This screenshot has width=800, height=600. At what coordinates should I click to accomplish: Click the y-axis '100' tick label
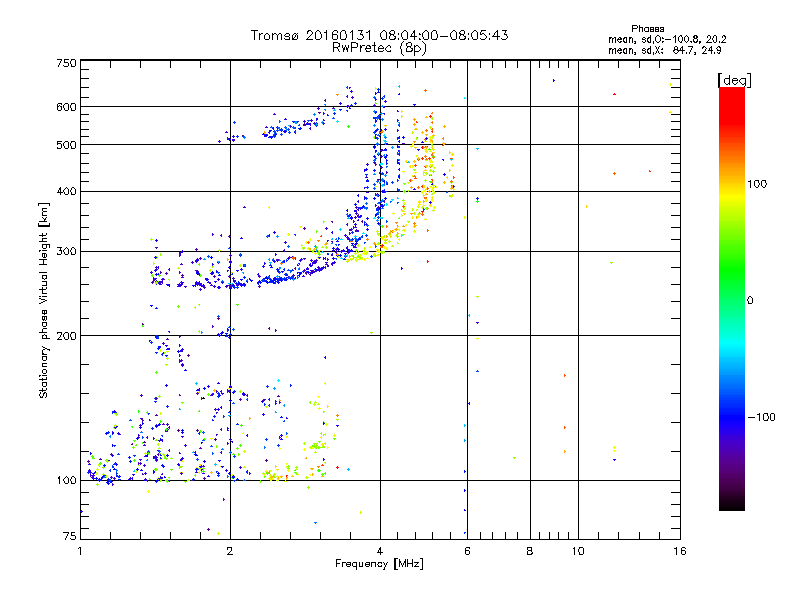tap(66, 481)
